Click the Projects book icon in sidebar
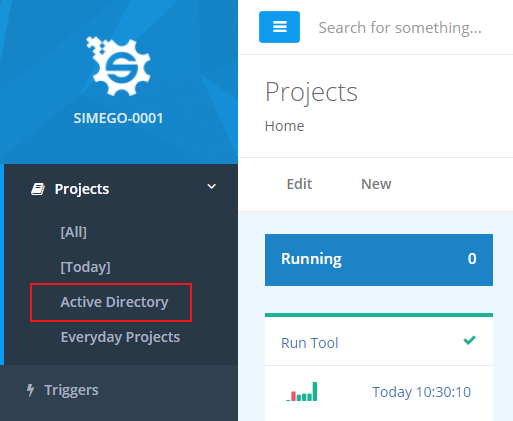This screenshot has width=513, height=421. pos(38,189)
